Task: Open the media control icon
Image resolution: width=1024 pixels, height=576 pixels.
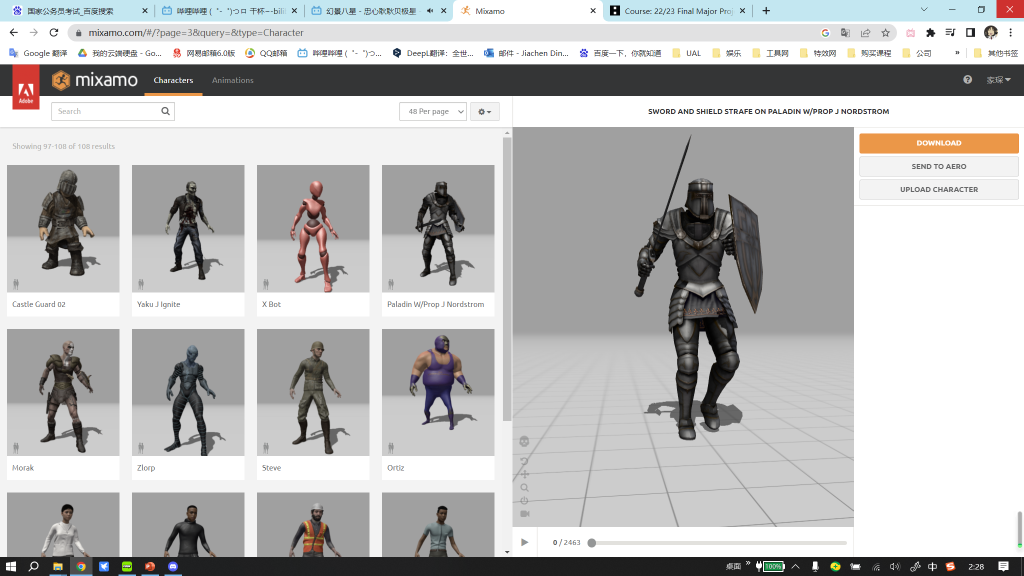Action: click(950, 33)
